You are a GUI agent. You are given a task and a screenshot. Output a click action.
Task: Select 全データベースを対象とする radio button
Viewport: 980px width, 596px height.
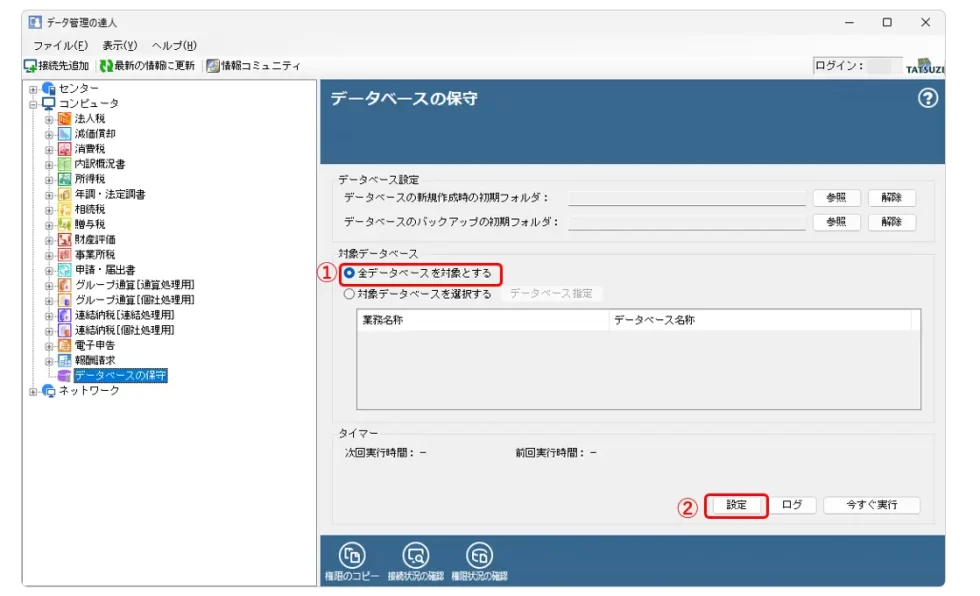point(349,273)
